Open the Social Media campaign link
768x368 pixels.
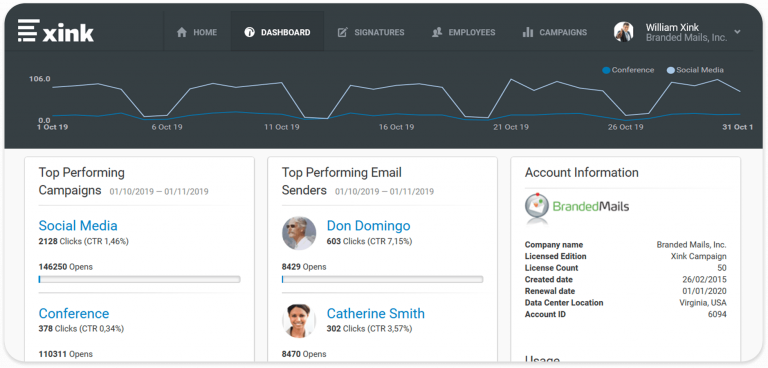pyautogui.click(x=78, y=225)
